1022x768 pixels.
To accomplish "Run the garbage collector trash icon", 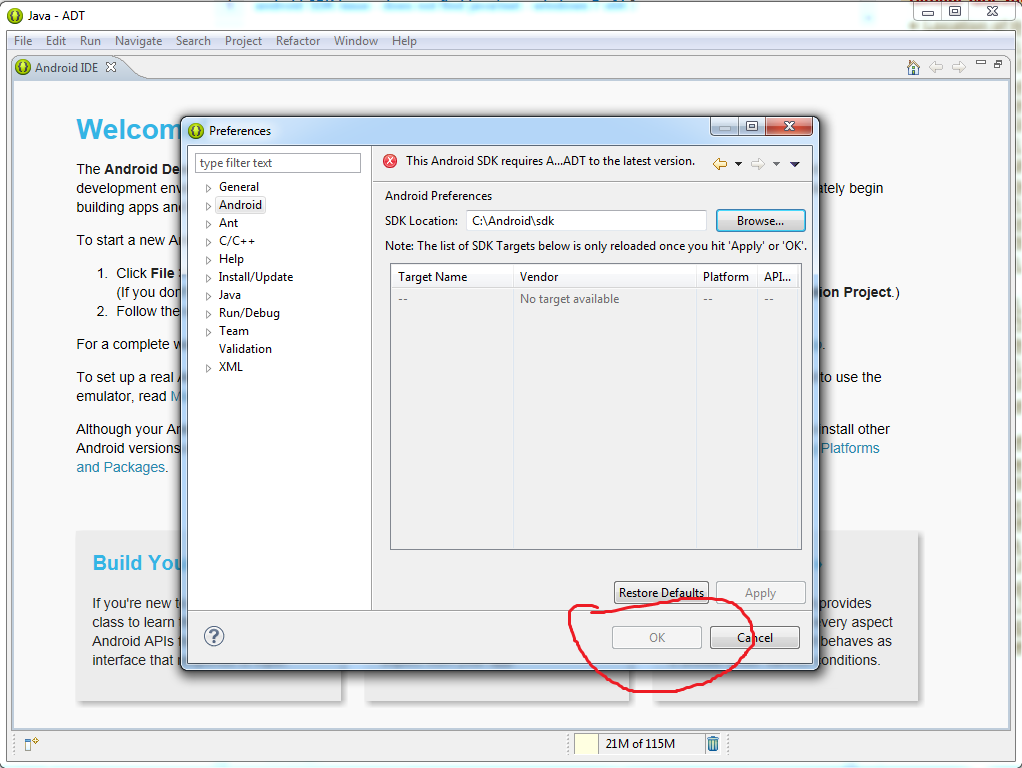I will [x=713, y=743].
